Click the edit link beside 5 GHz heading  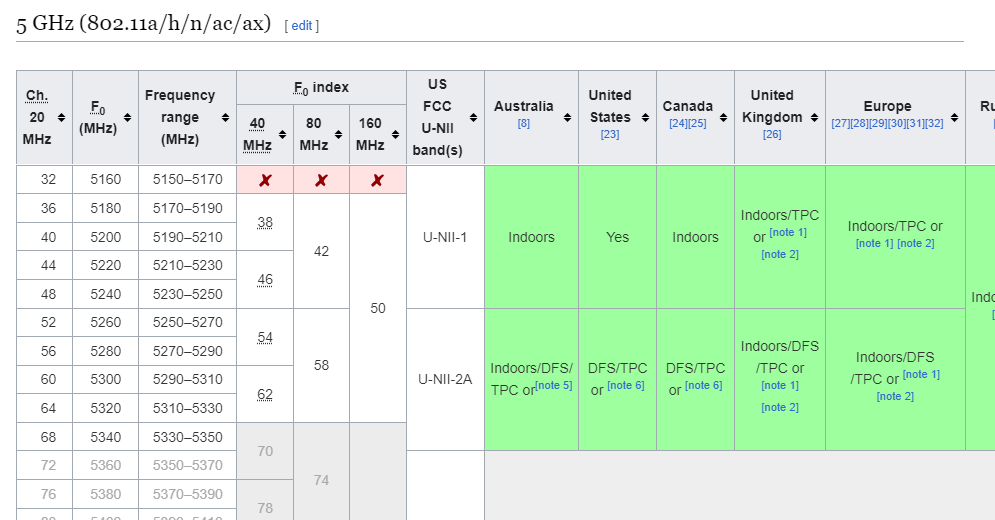click(x=301, y=25)
